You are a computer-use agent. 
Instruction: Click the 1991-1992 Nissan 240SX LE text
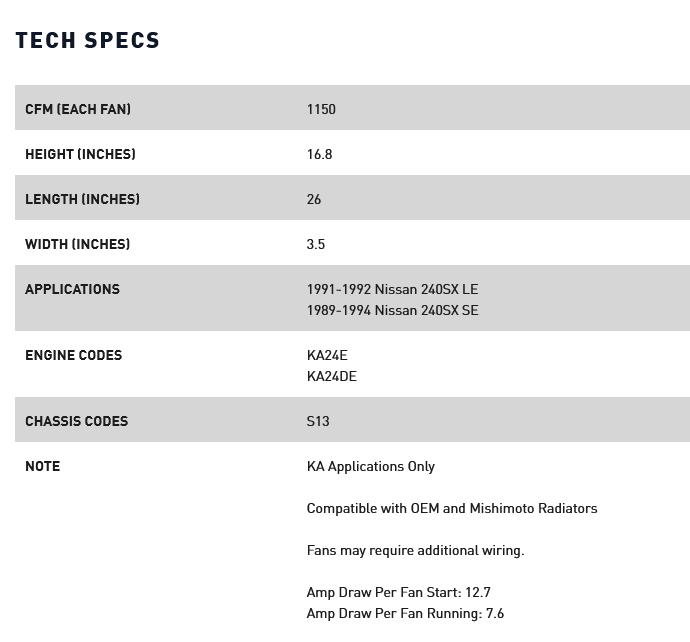(x=392, y=289)
